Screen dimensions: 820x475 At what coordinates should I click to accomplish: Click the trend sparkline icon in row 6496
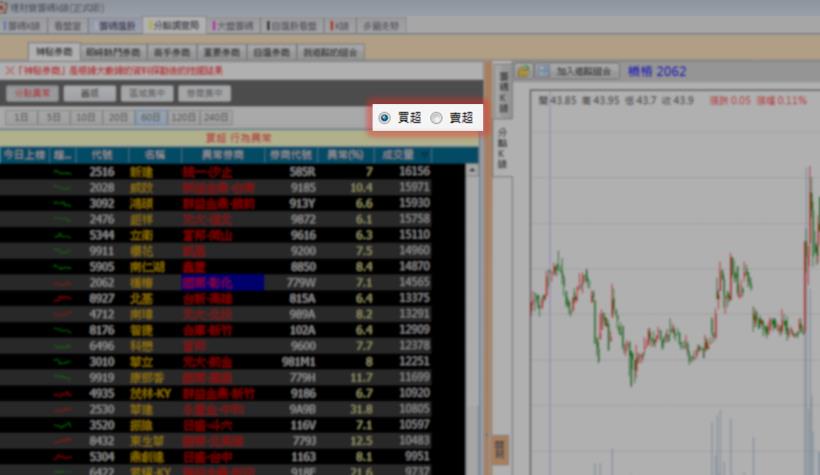(63, 346)
